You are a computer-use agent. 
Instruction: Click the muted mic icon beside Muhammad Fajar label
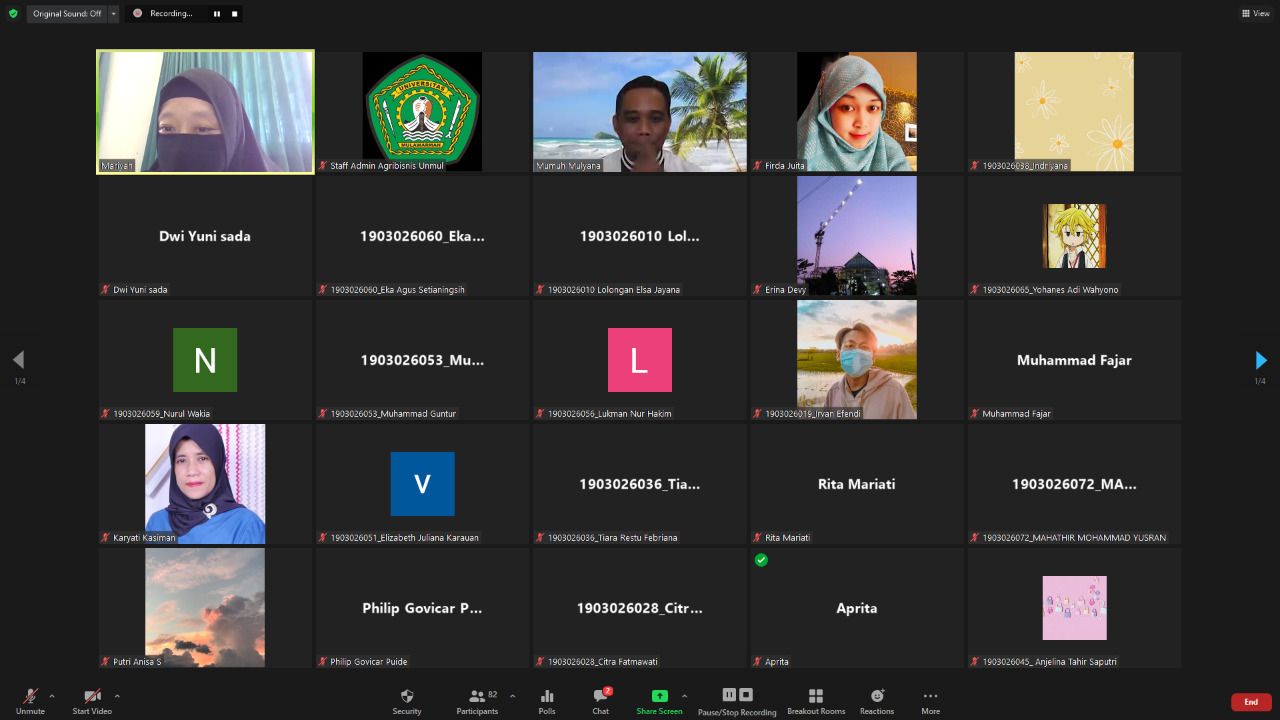pos(975,413)
